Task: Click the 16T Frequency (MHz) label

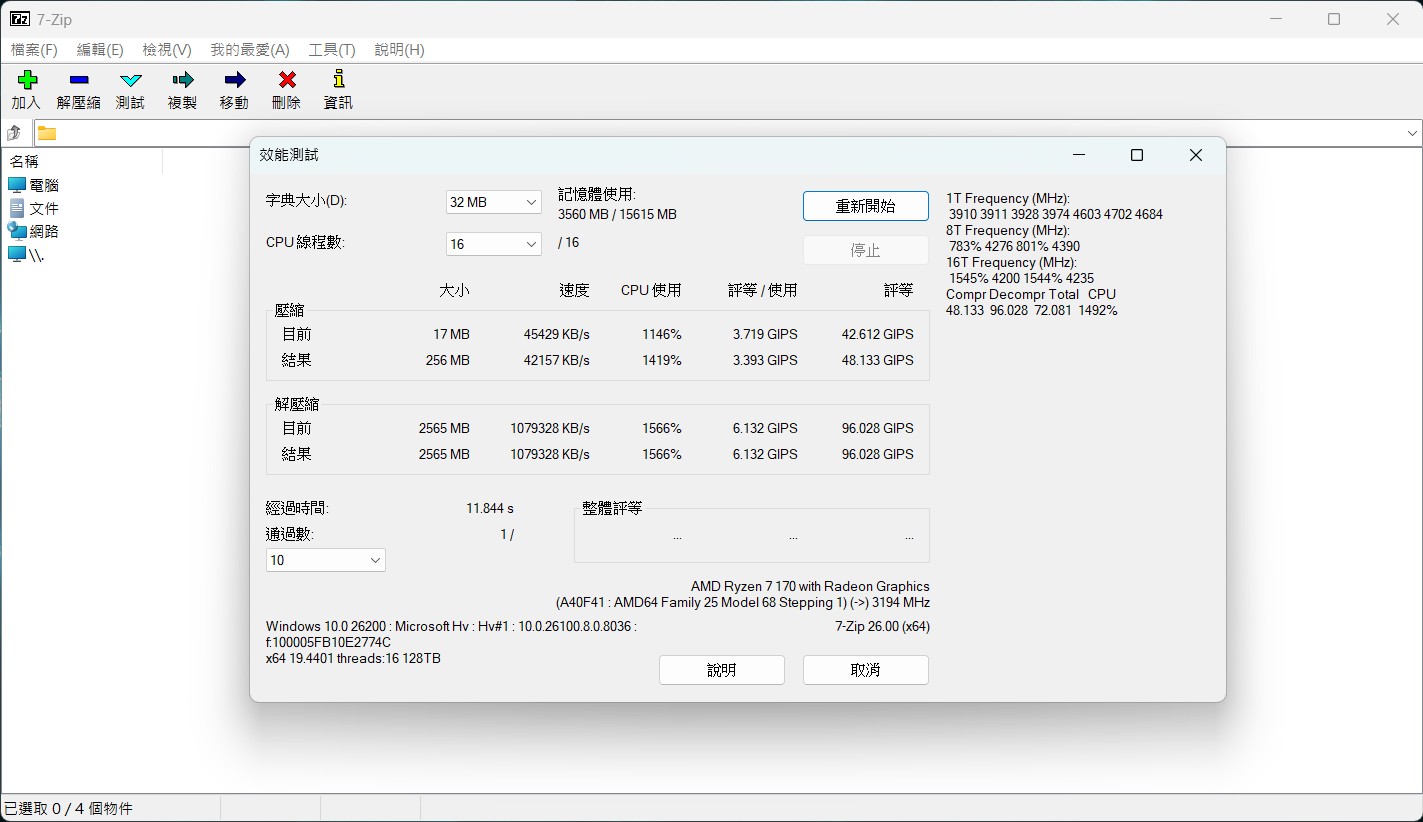Action: (1011, 262)
